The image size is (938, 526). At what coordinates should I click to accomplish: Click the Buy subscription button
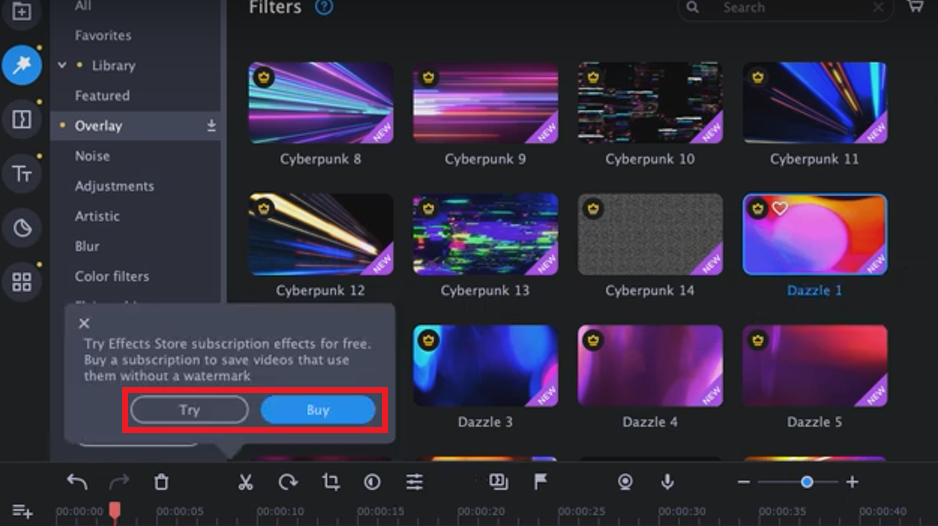(318, 410)
